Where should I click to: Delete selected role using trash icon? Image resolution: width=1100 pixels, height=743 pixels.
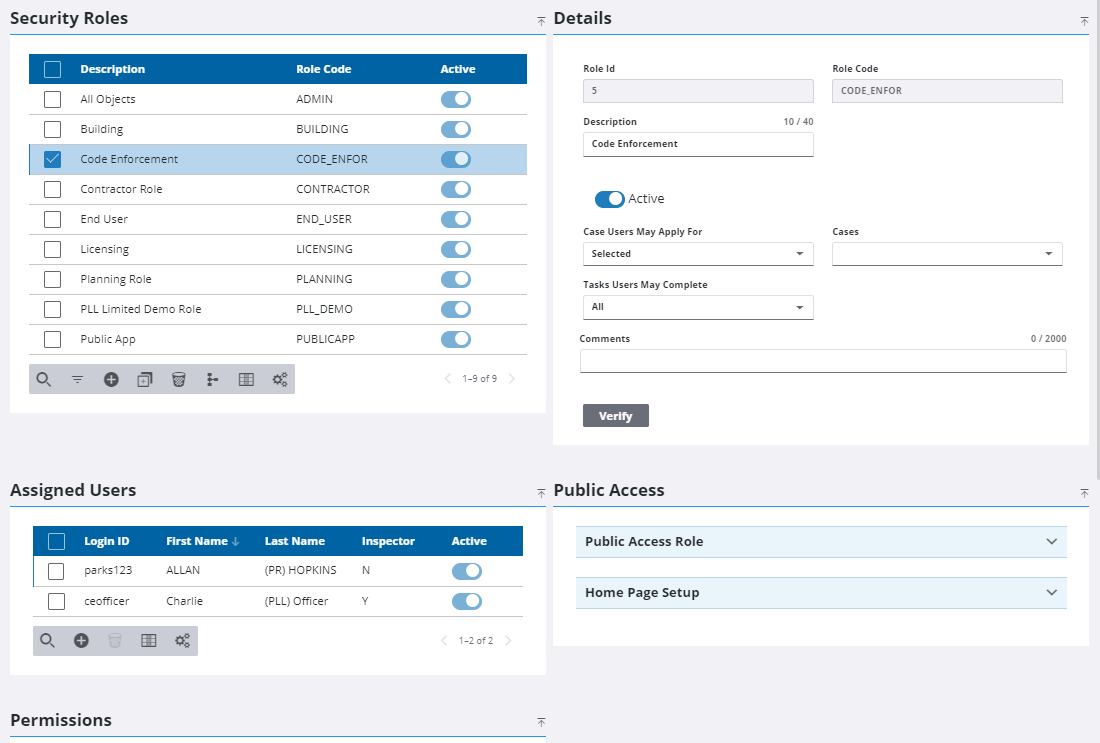(178, 380)
